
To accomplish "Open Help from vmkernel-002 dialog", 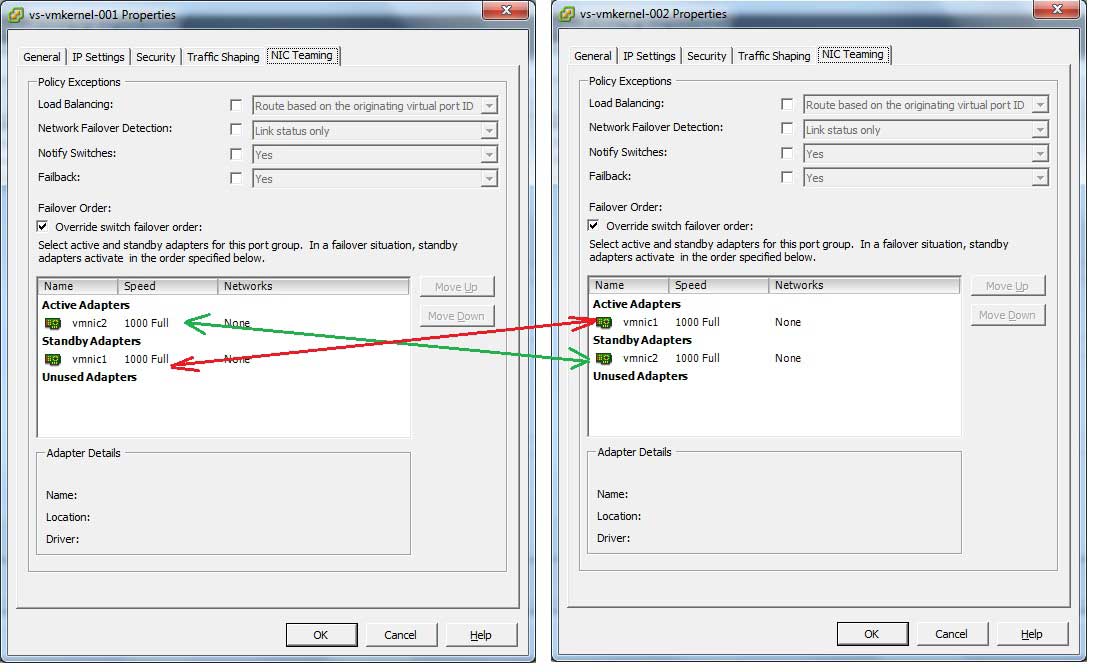I will 1031,634.
